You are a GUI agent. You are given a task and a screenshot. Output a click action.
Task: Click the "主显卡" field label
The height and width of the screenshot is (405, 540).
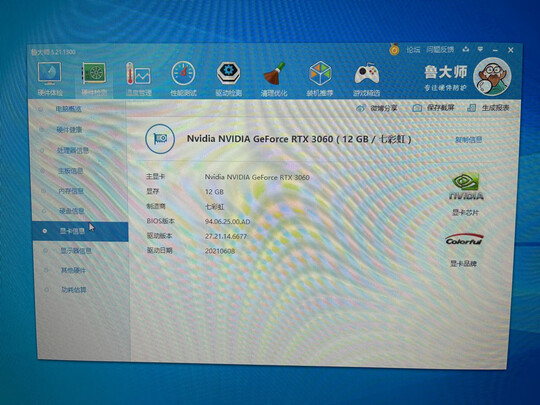coord(155,177)
